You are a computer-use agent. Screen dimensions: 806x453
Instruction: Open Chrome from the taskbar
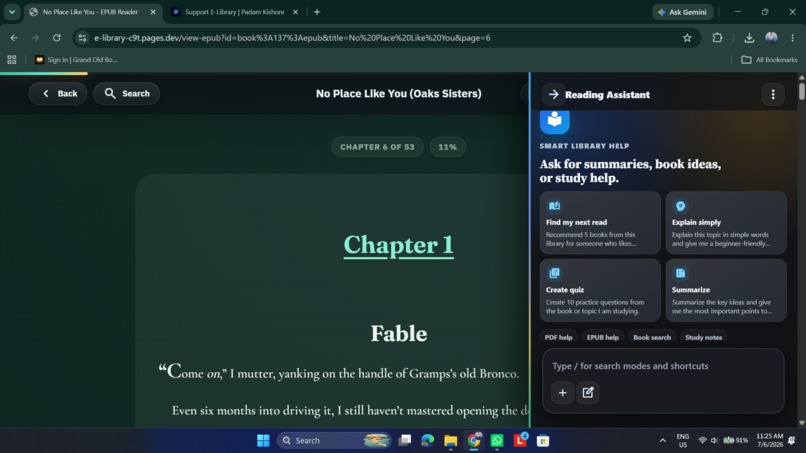[x=474, y=441]
